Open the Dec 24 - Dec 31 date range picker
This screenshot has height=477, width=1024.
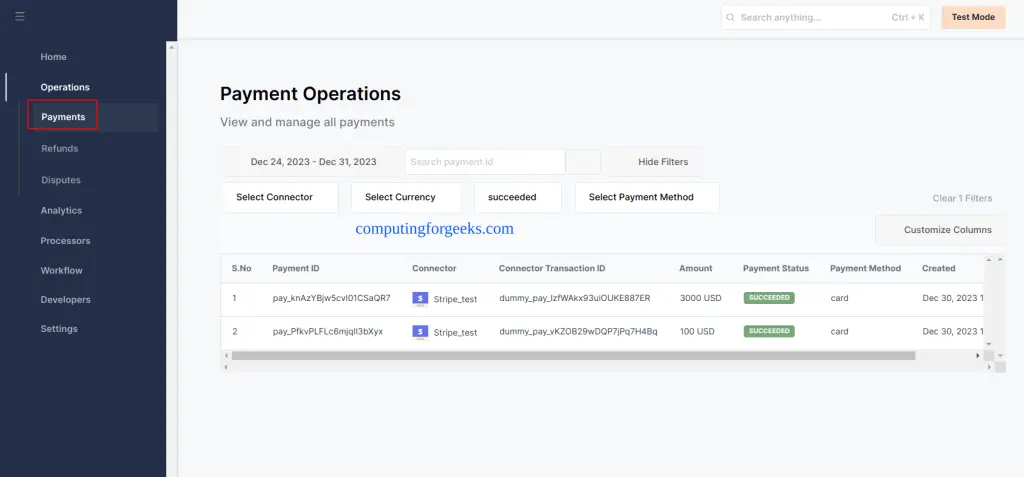click(313, 161)
